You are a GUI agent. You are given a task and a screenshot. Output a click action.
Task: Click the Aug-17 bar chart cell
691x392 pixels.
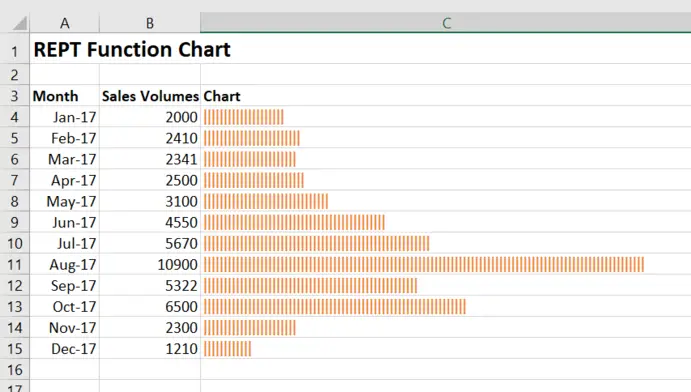(x=446, y=264)
